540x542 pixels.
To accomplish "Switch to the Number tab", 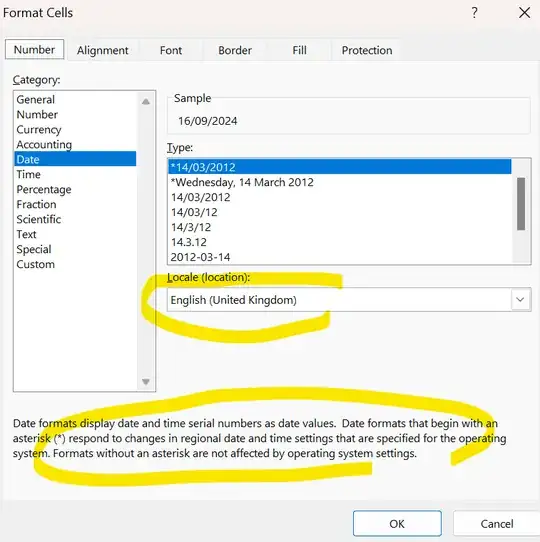I will (34, 49).
